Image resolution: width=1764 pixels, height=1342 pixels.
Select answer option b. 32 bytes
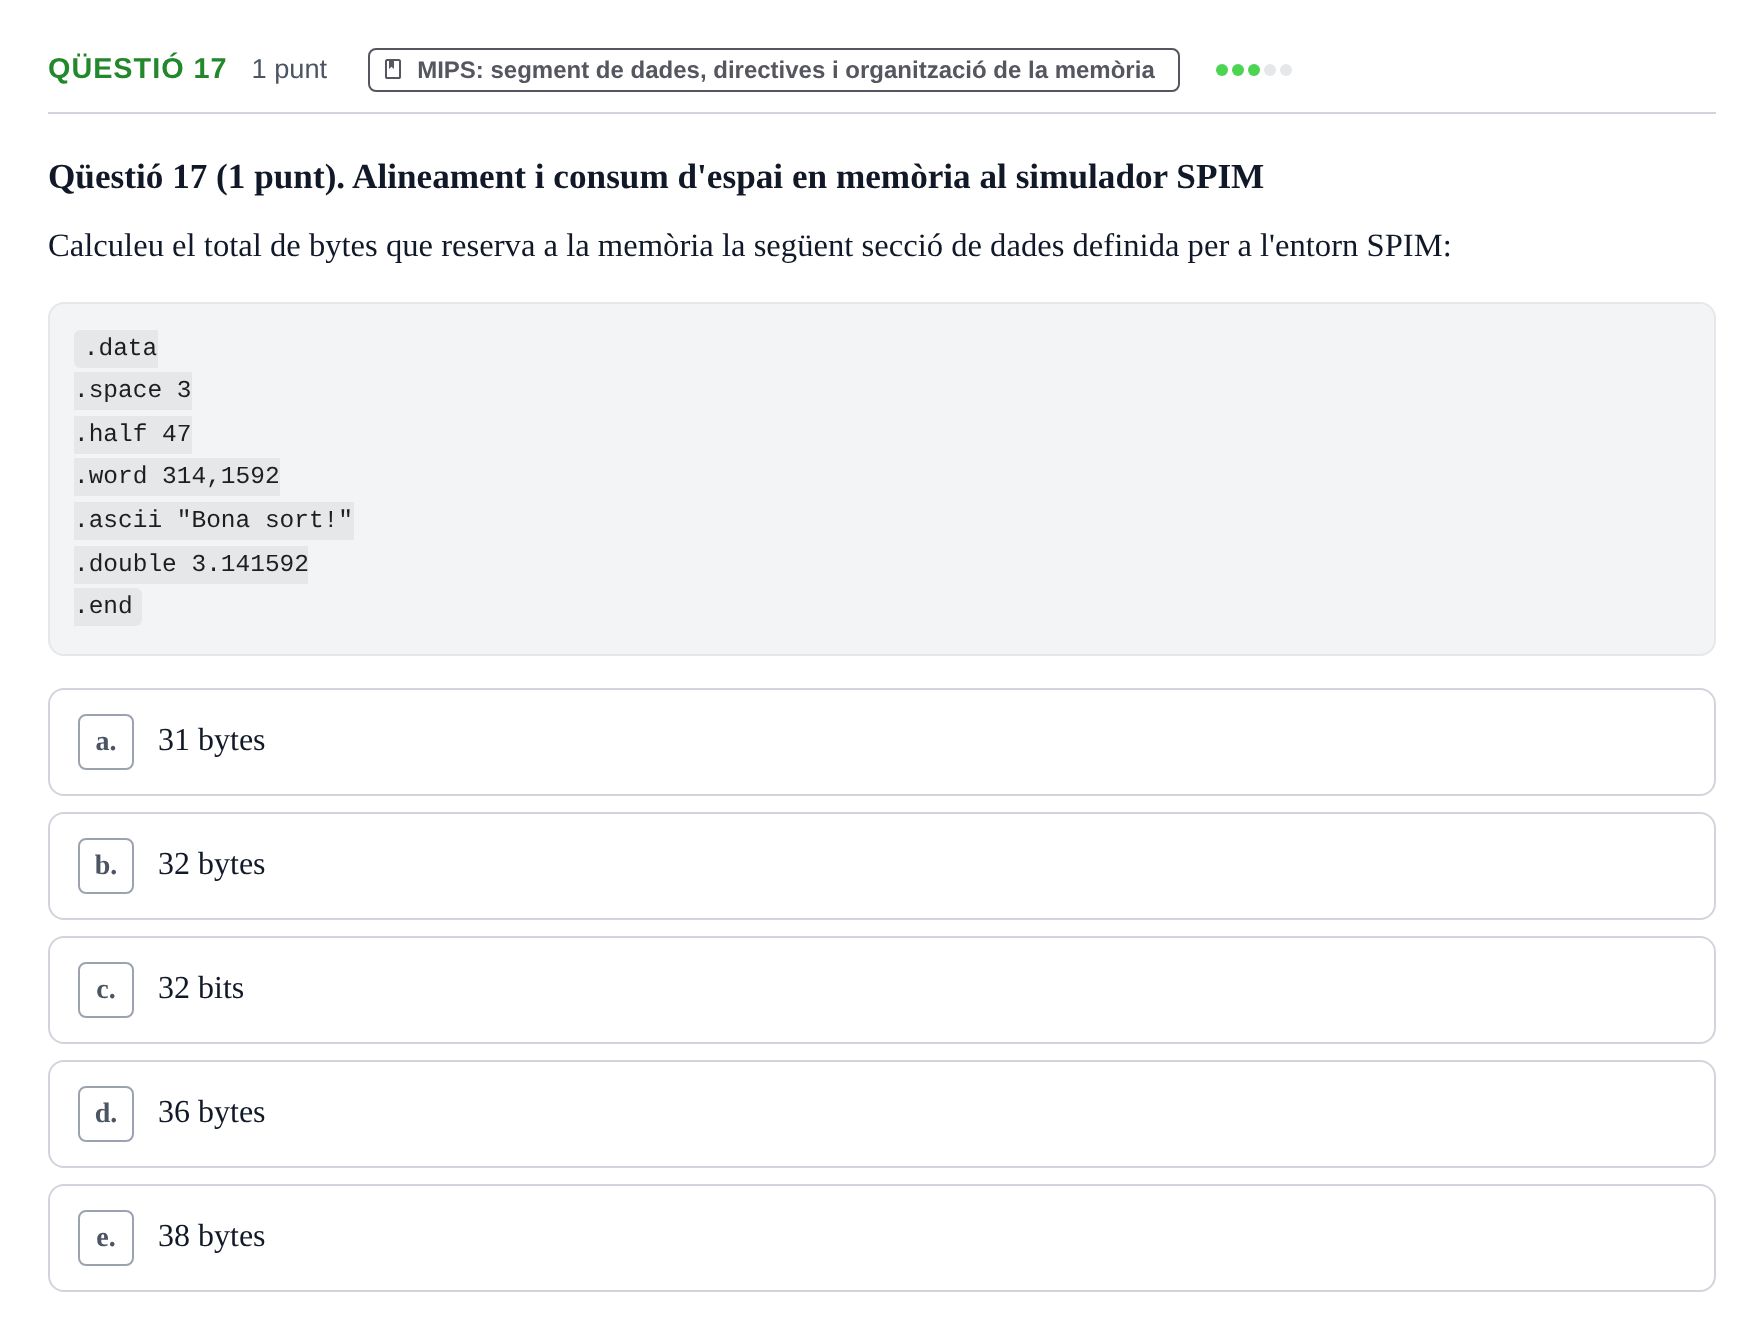[x=882, y=866]
